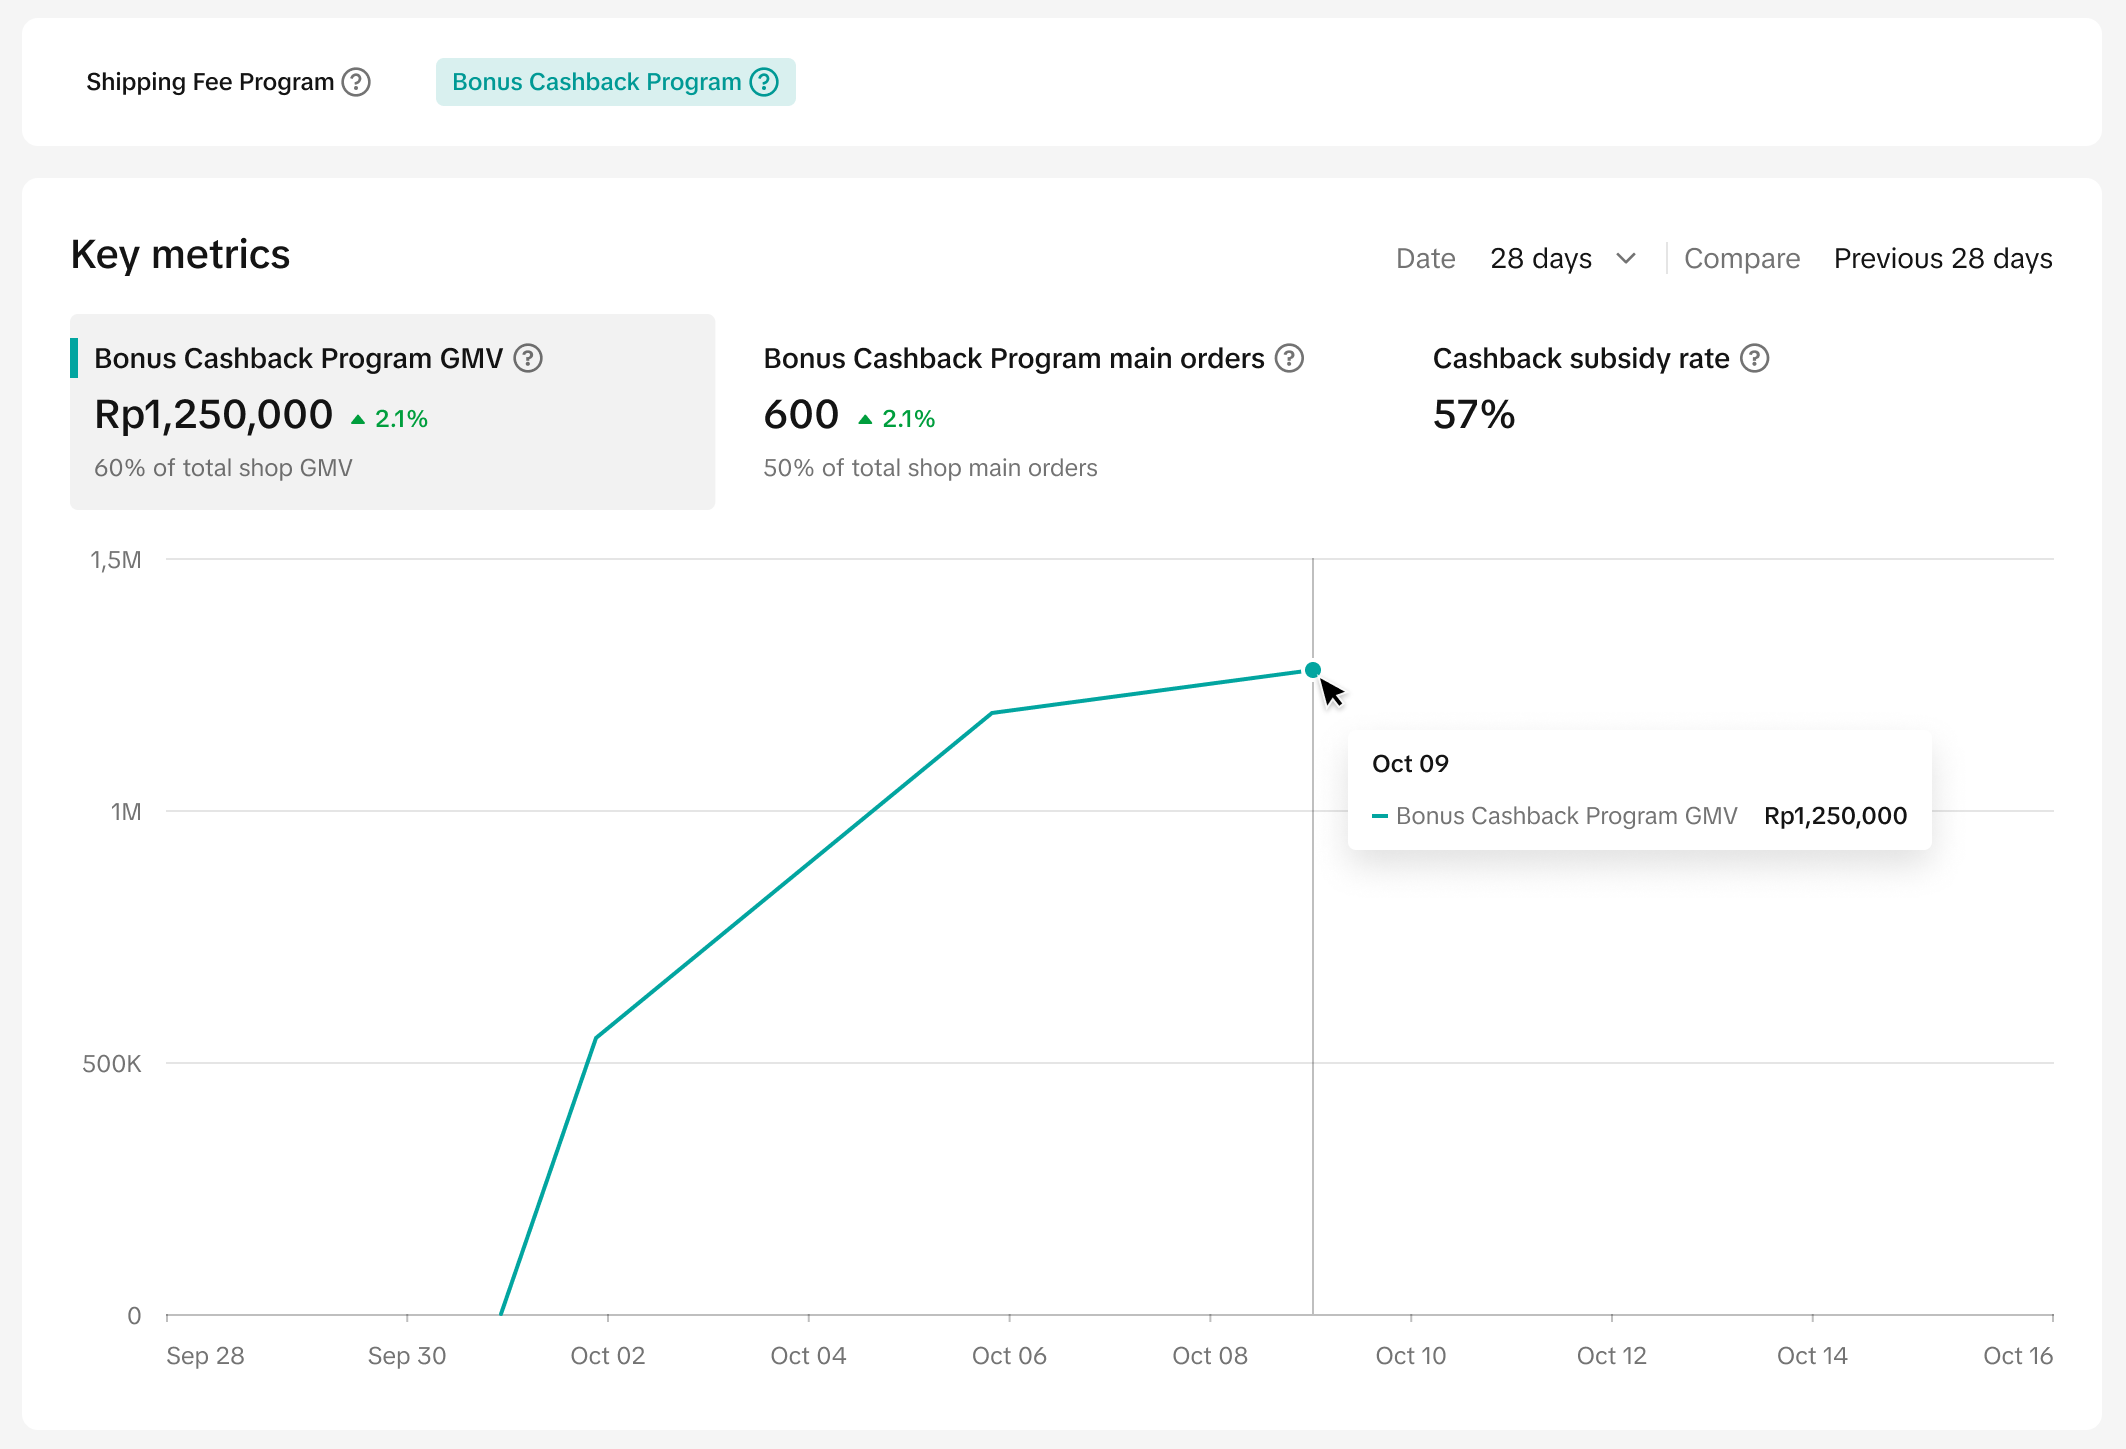Open the 28 days date dropdown

point(1541,259)
